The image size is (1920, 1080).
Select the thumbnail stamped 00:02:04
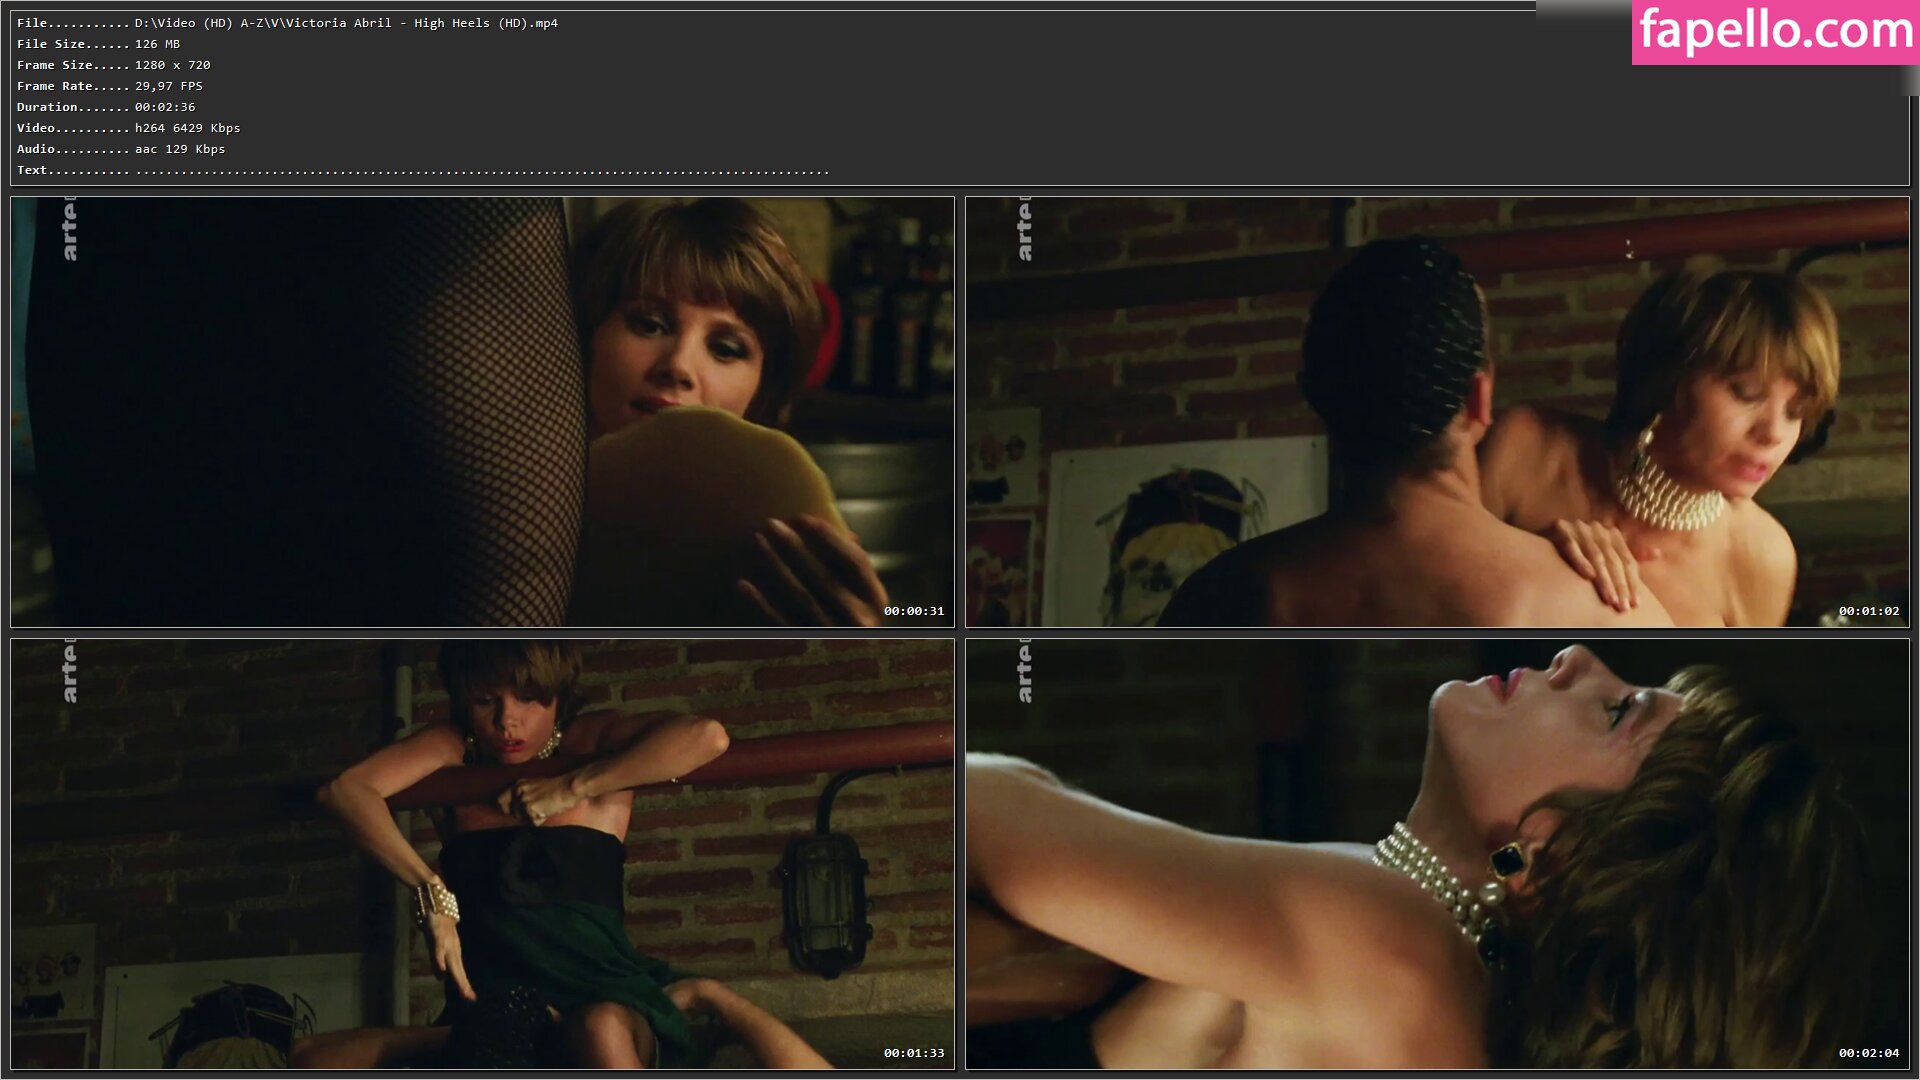(x=1437, y=854)
